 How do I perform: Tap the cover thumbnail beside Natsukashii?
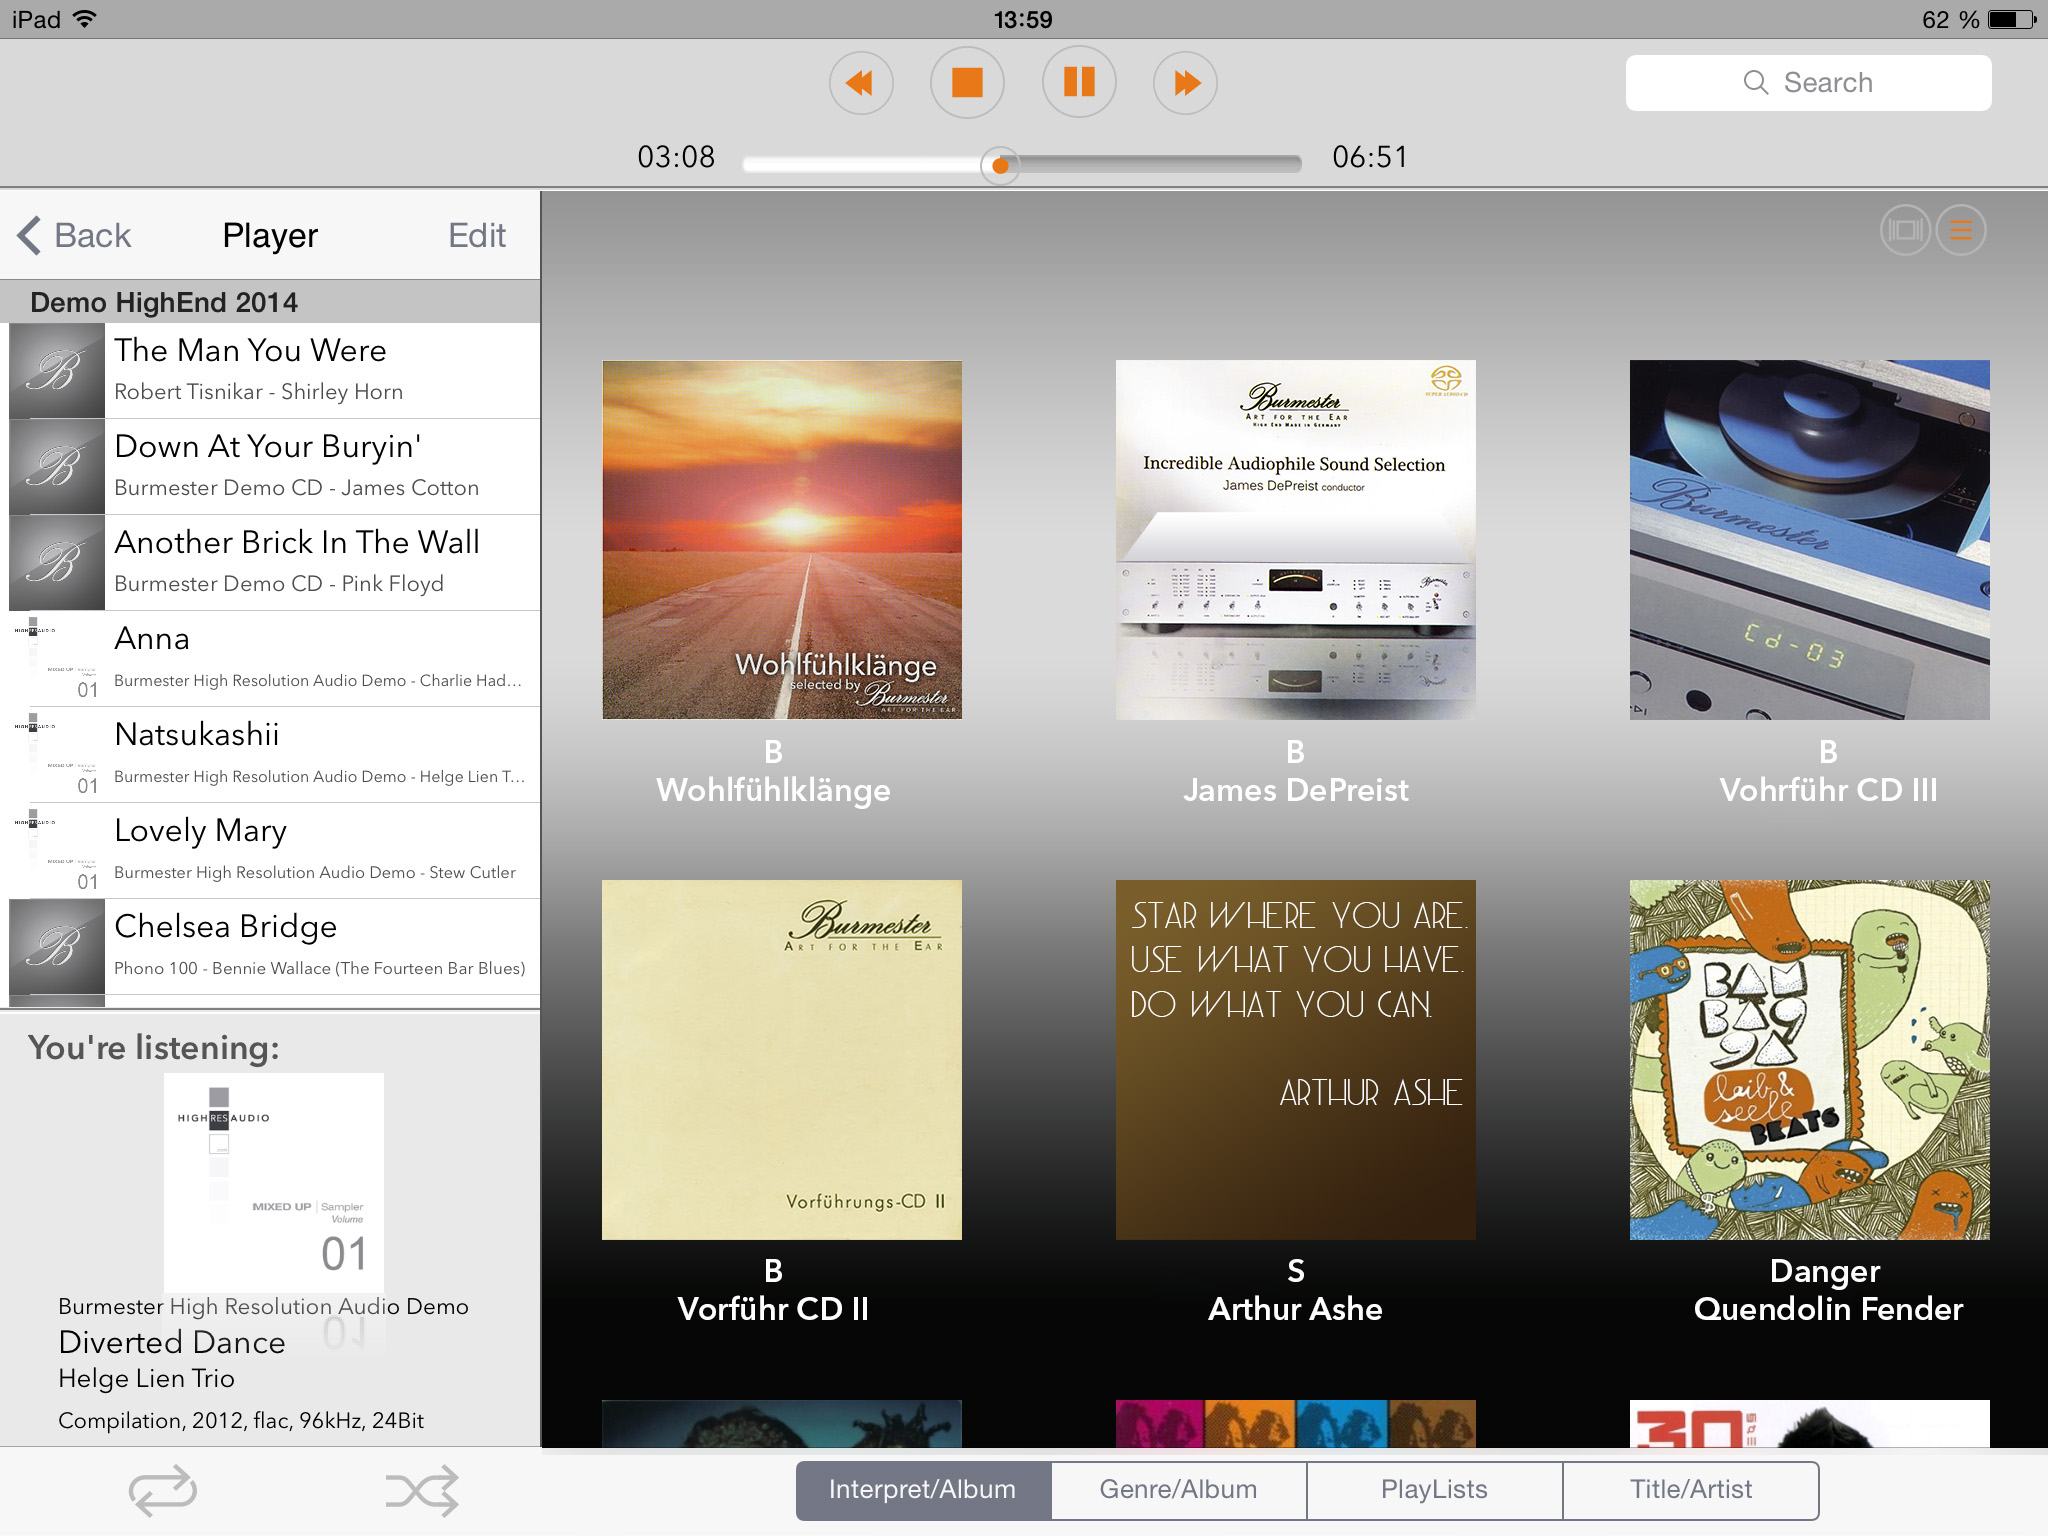tap(57, 754)
